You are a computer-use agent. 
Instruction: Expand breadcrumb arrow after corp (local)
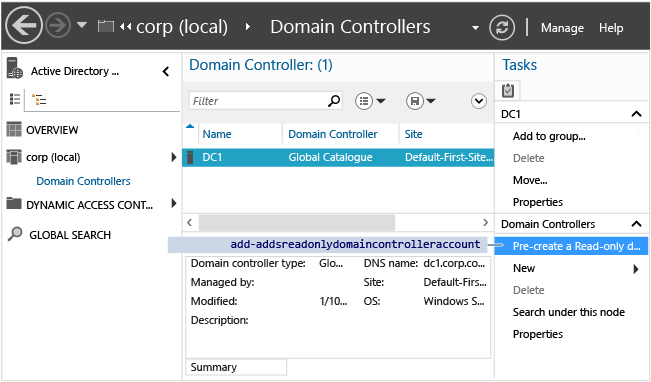[248, 27]
